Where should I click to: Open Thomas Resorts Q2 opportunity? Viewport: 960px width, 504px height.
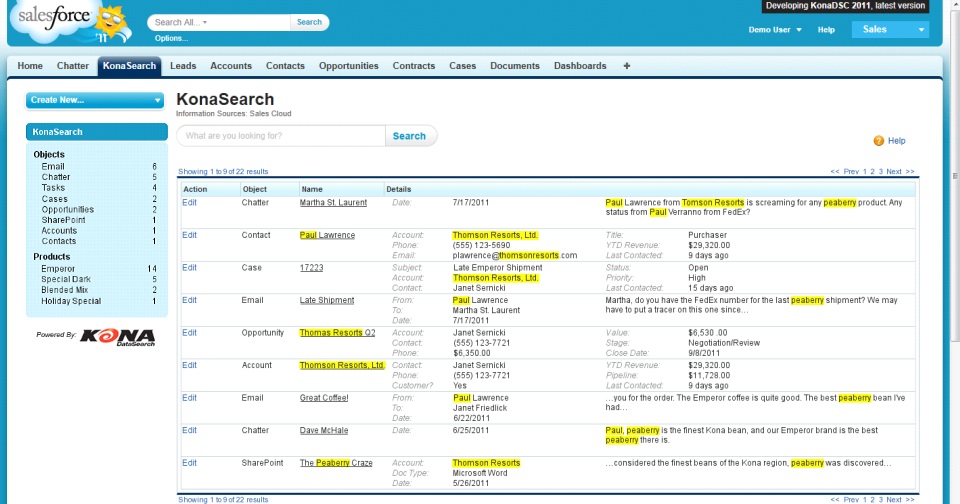(337, 333)
